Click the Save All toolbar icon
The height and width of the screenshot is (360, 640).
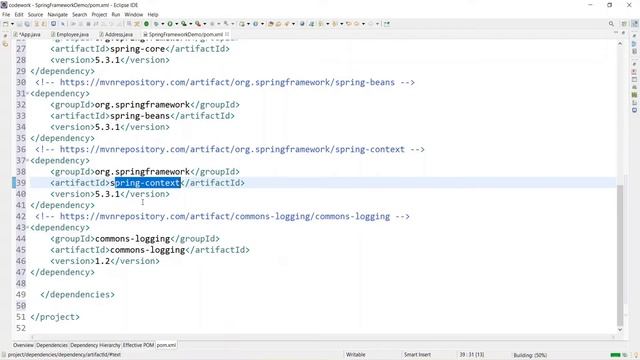[x=27, y=24]
